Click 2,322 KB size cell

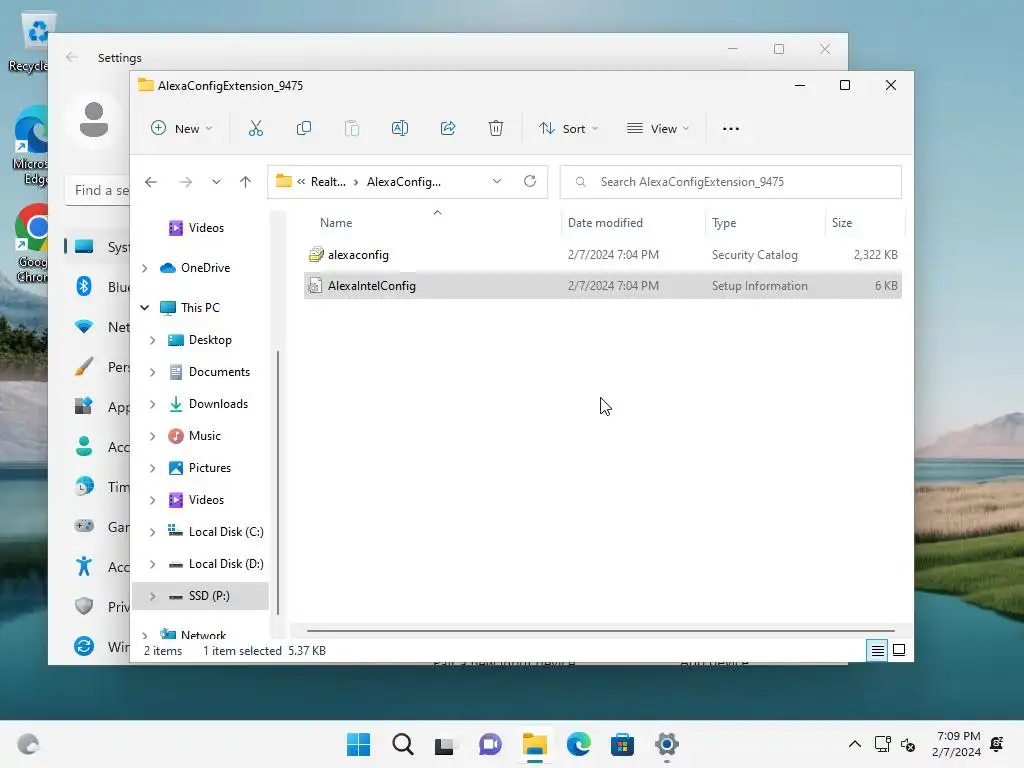point(875,255)
